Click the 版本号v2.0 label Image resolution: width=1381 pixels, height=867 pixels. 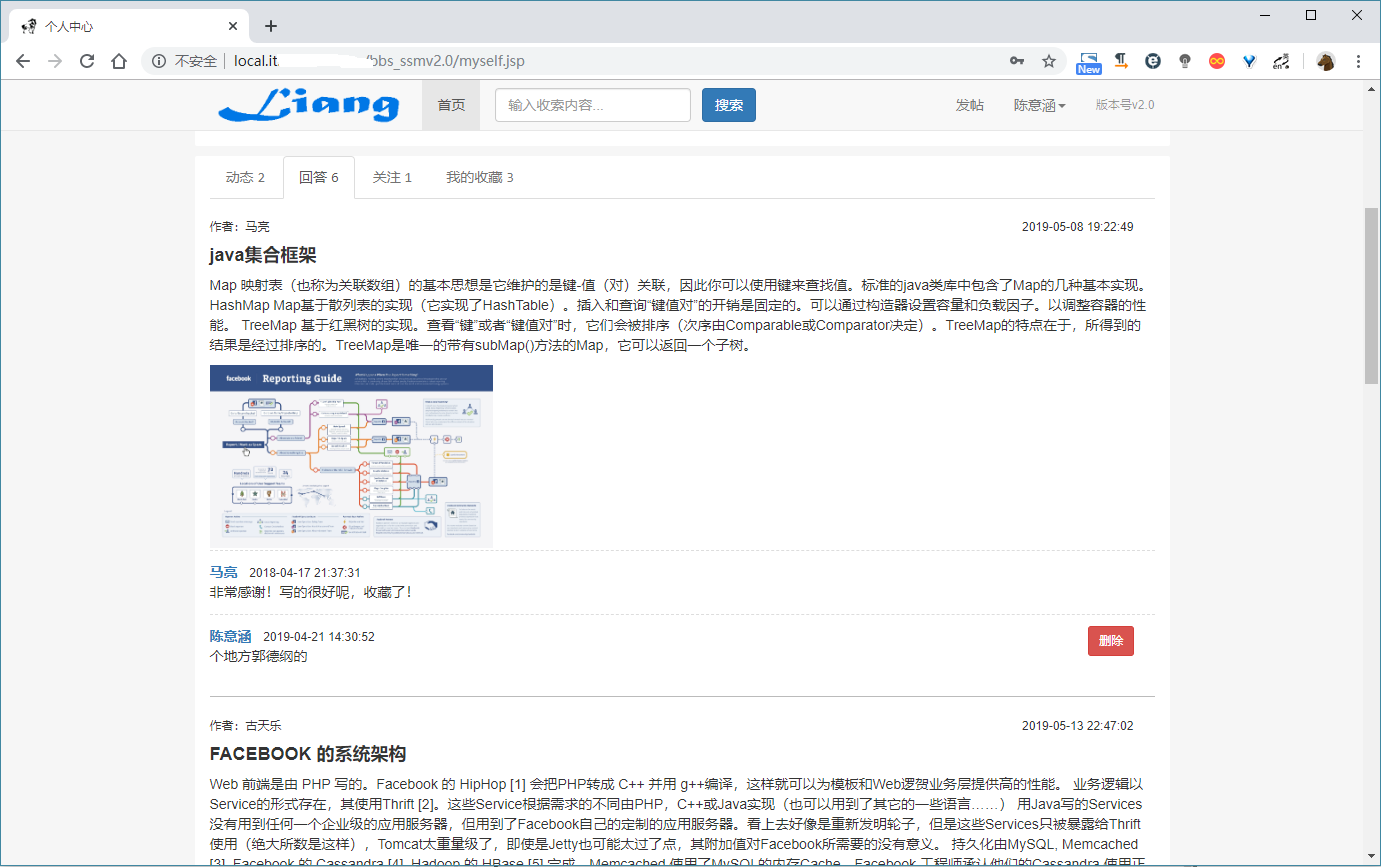click(1125, 105)
